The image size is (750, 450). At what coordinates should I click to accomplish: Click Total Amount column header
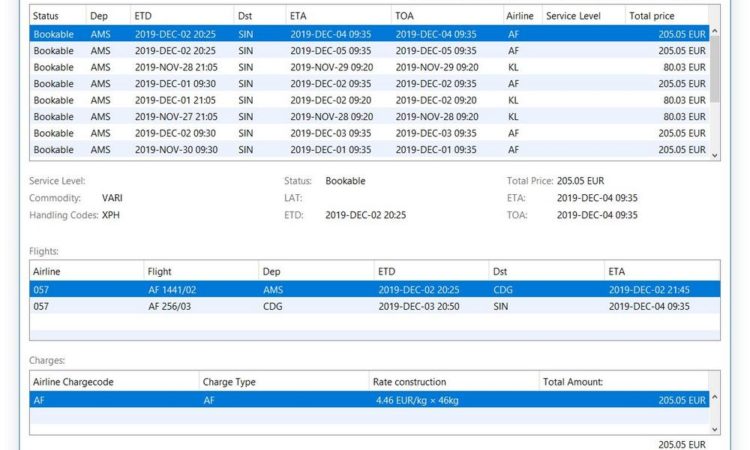pos(624,382)
